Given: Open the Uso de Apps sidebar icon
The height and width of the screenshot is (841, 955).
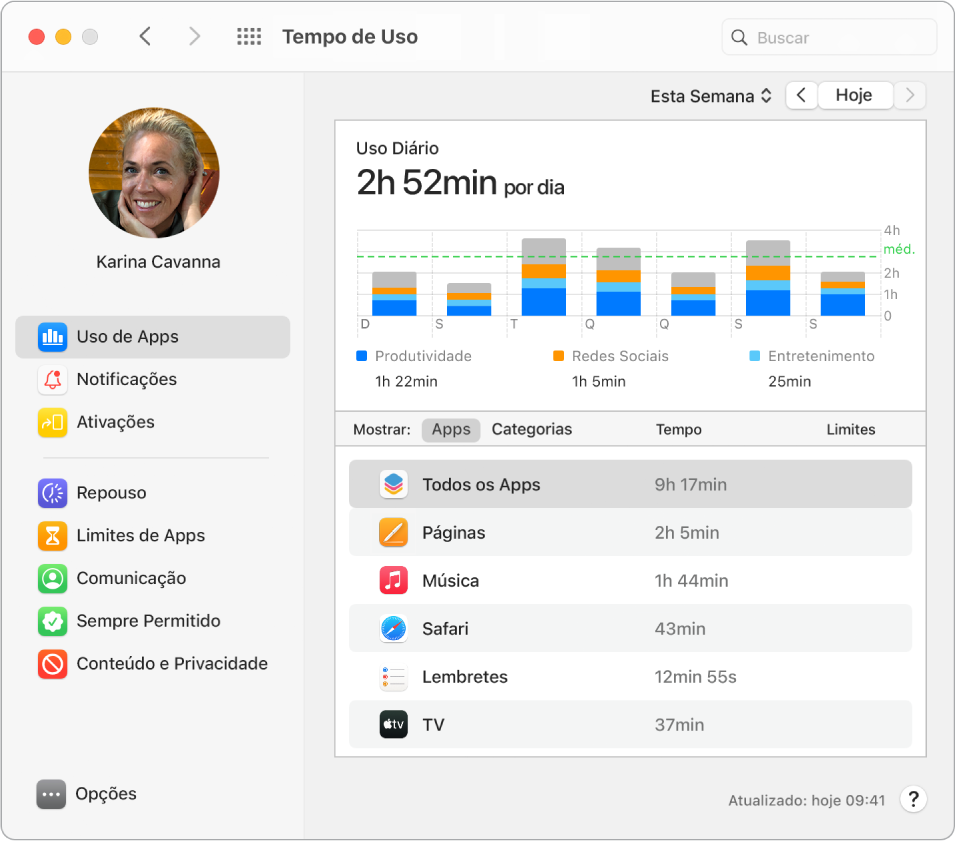Looking at the screenshot, I should pos(52,337).
